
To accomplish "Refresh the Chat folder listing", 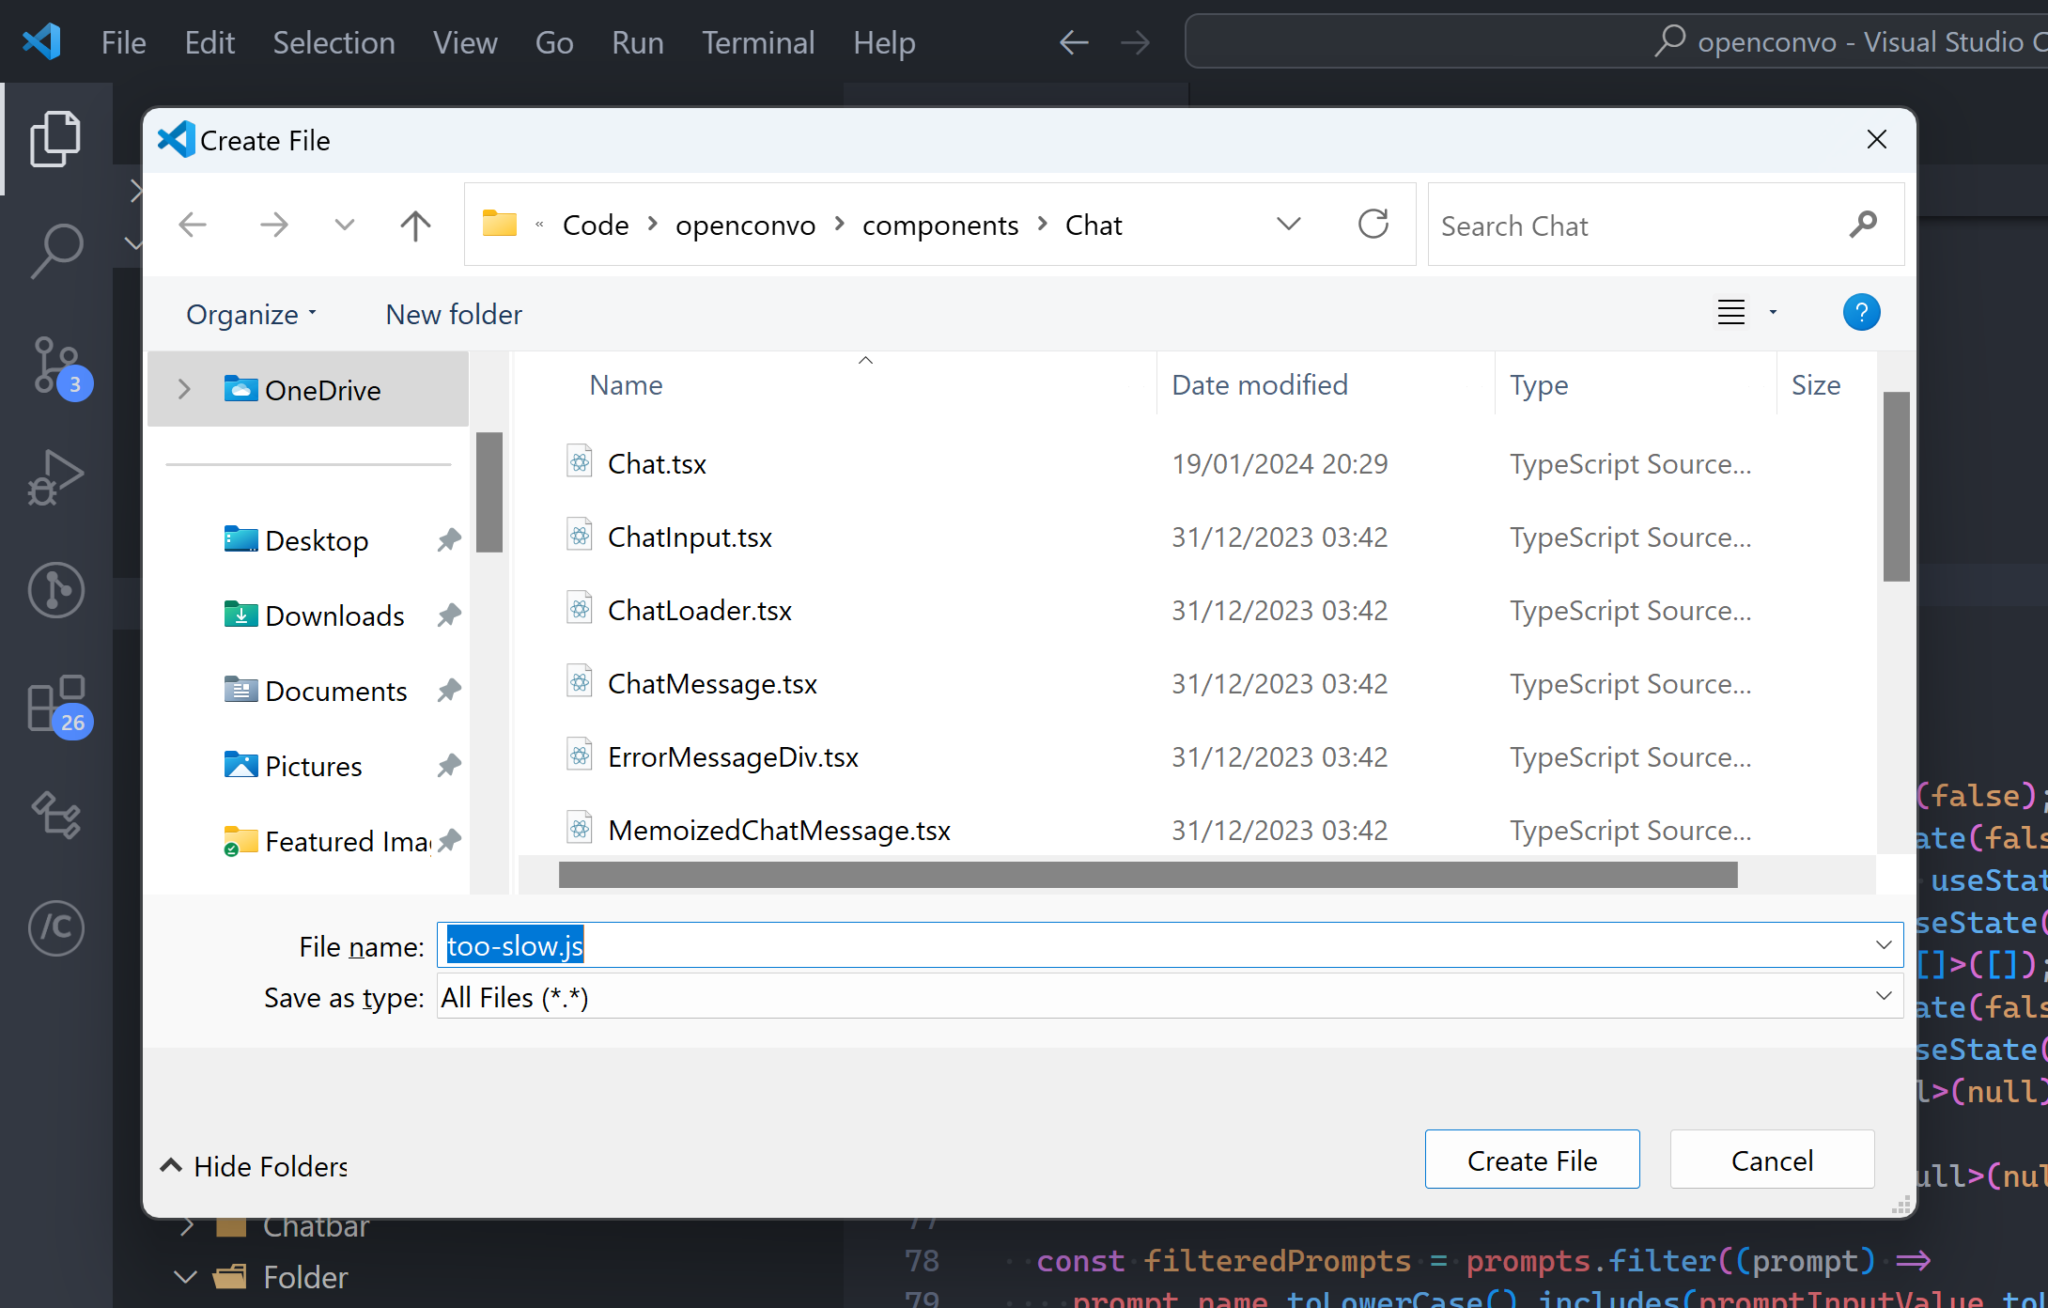I will pyautogui.click(x=1374, y=224).
